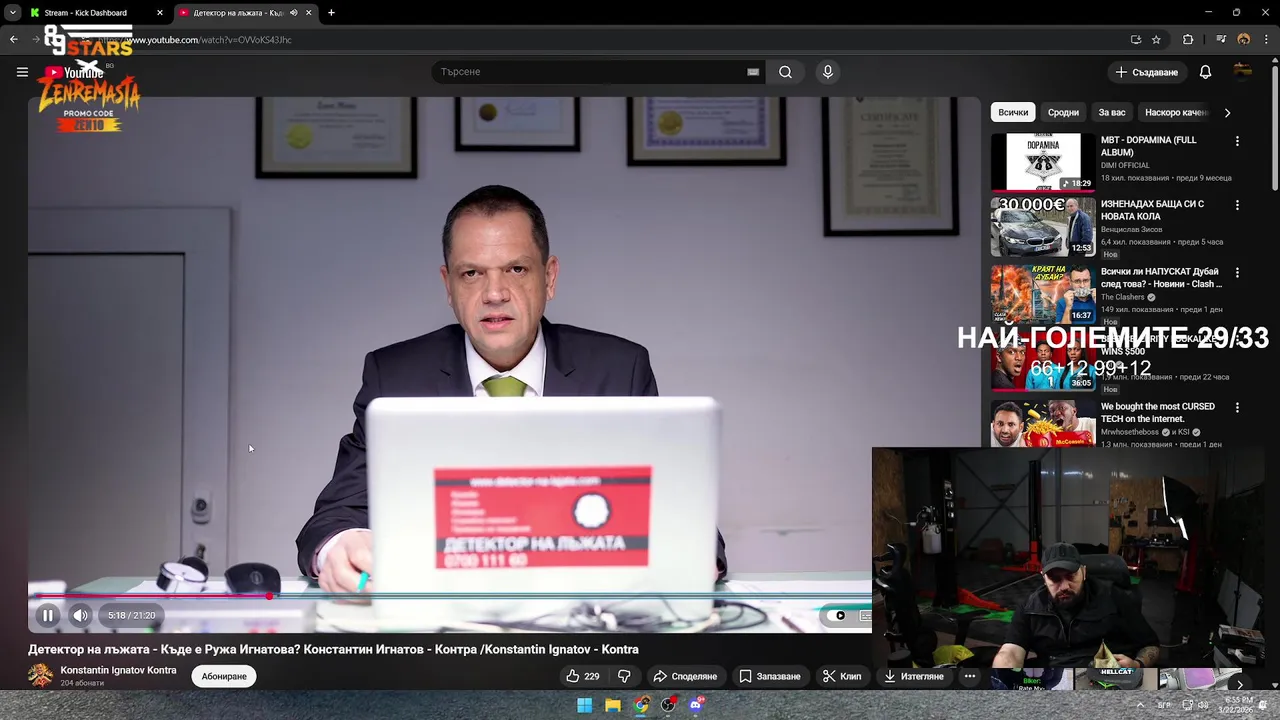Open the browser extensions puzzle icon
1280x720 pixels.
pyautogui.click(x=1188, y=40)
